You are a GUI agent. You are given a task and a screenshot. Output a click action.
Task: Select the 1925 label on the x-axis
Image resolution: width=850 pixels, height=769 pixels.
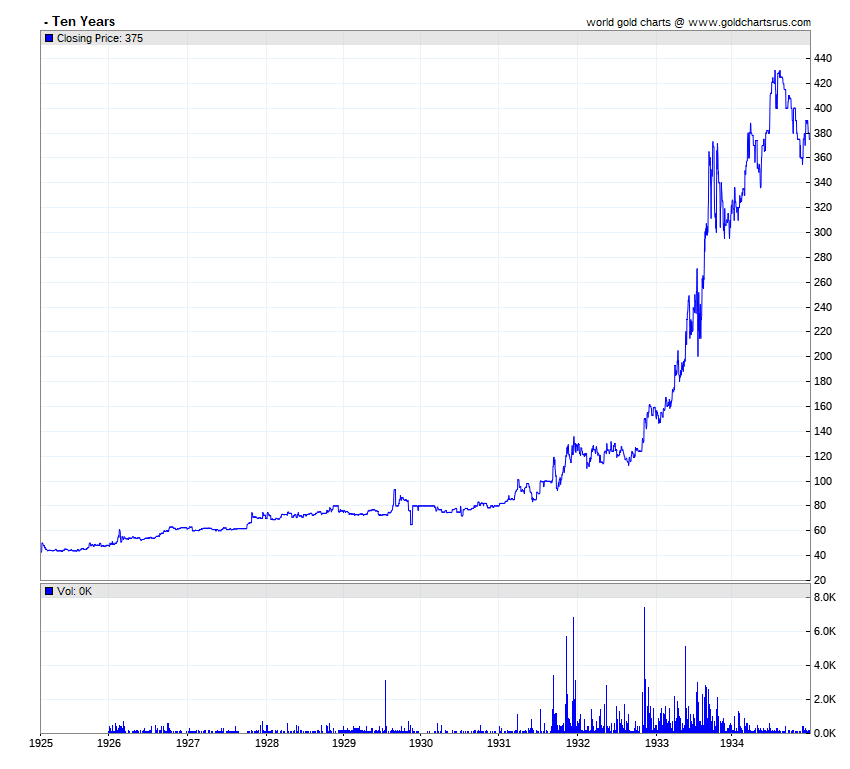[x=41, y=744]
